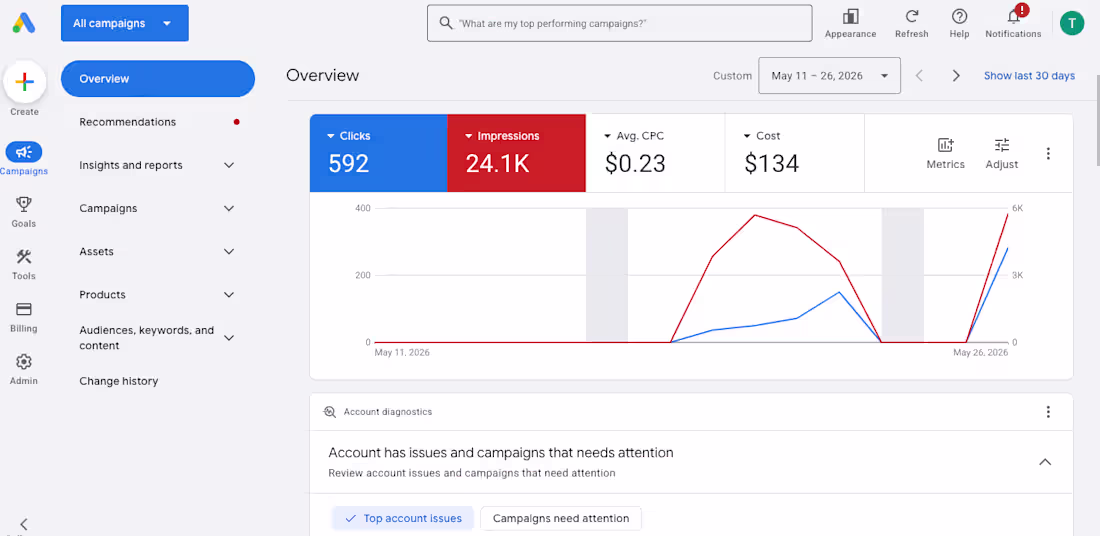This screenshot has width=1100, height=536.
Task: Click the Adjust sliders icon
Action: 1002,145
